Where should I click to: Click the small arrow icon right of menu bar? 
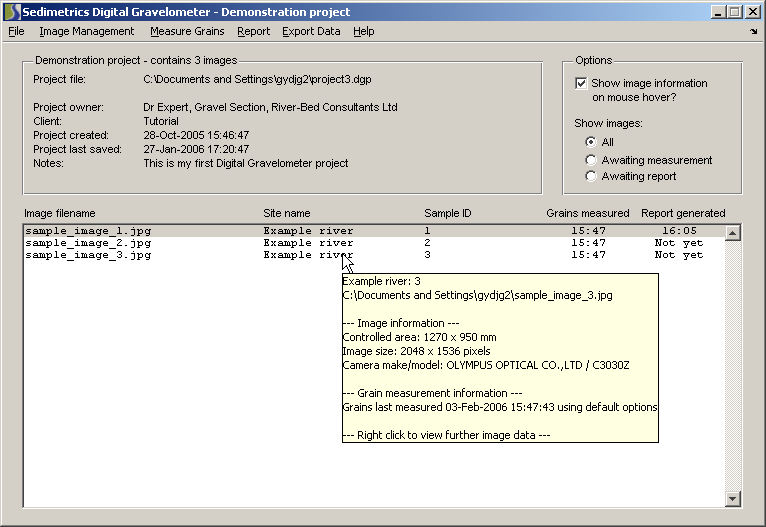pos(753,32)
